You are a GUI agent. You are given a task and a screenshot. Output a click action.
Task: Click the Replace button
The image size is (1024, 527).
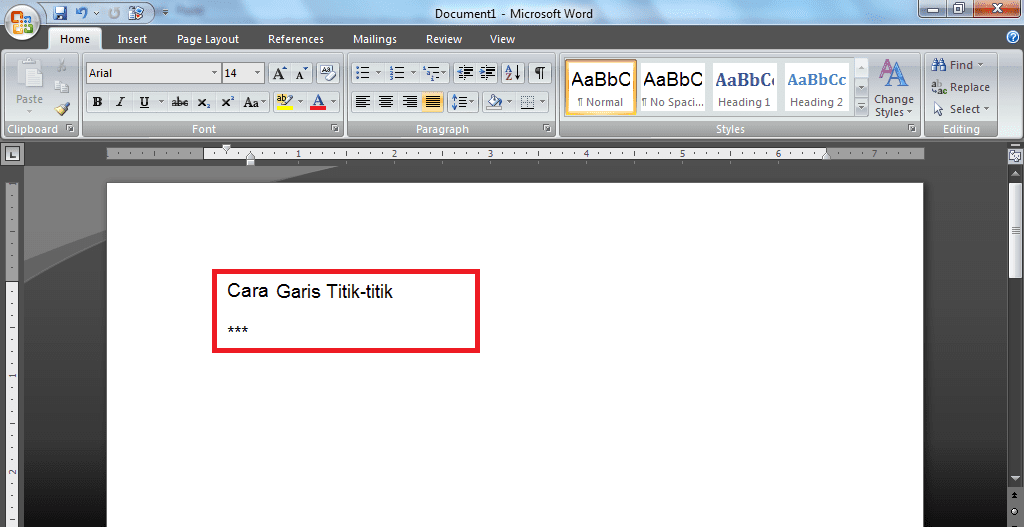click(961, 87)
